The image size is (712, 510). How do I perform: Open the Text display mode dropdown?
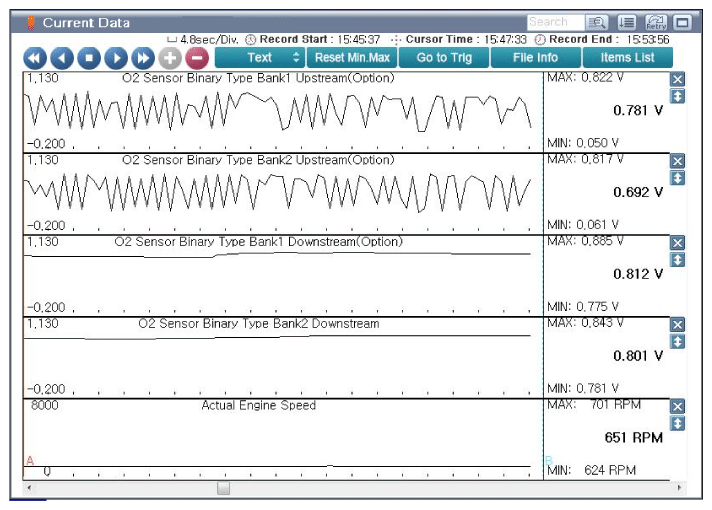tap(260, 58)
